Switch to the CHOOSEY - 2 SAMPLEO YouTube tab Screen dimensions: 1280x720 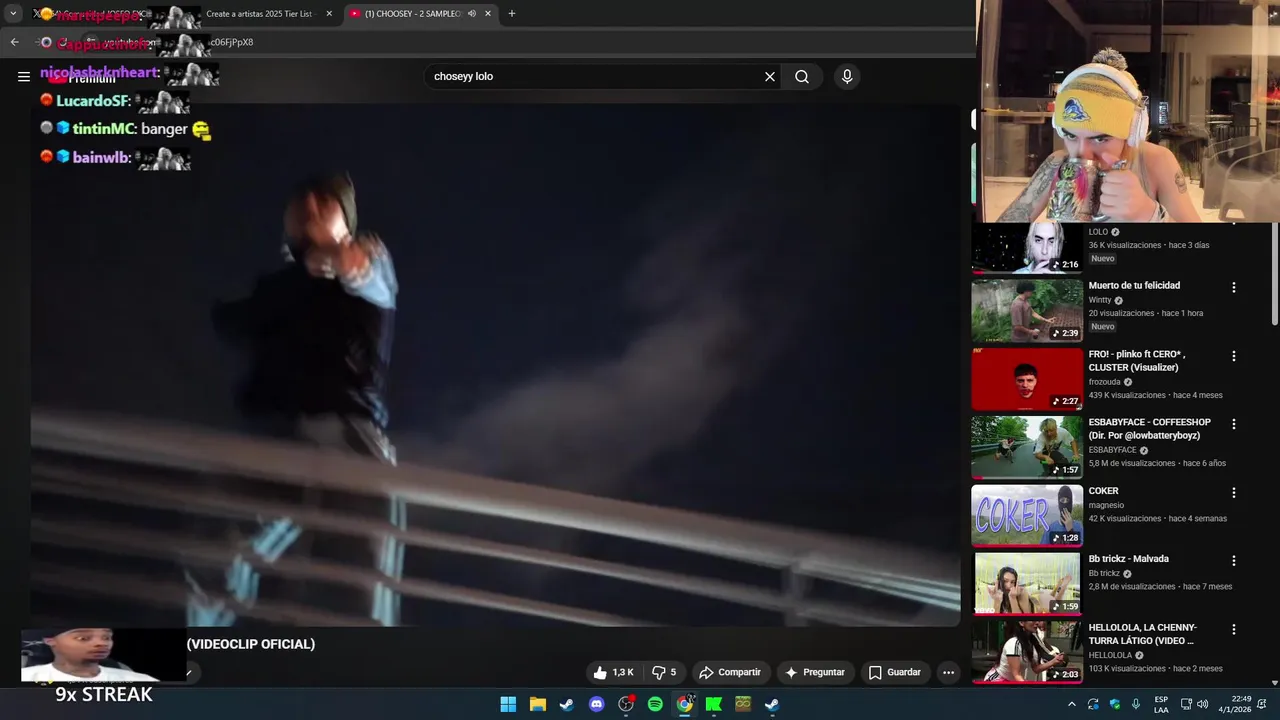click(x=412, y=14)
